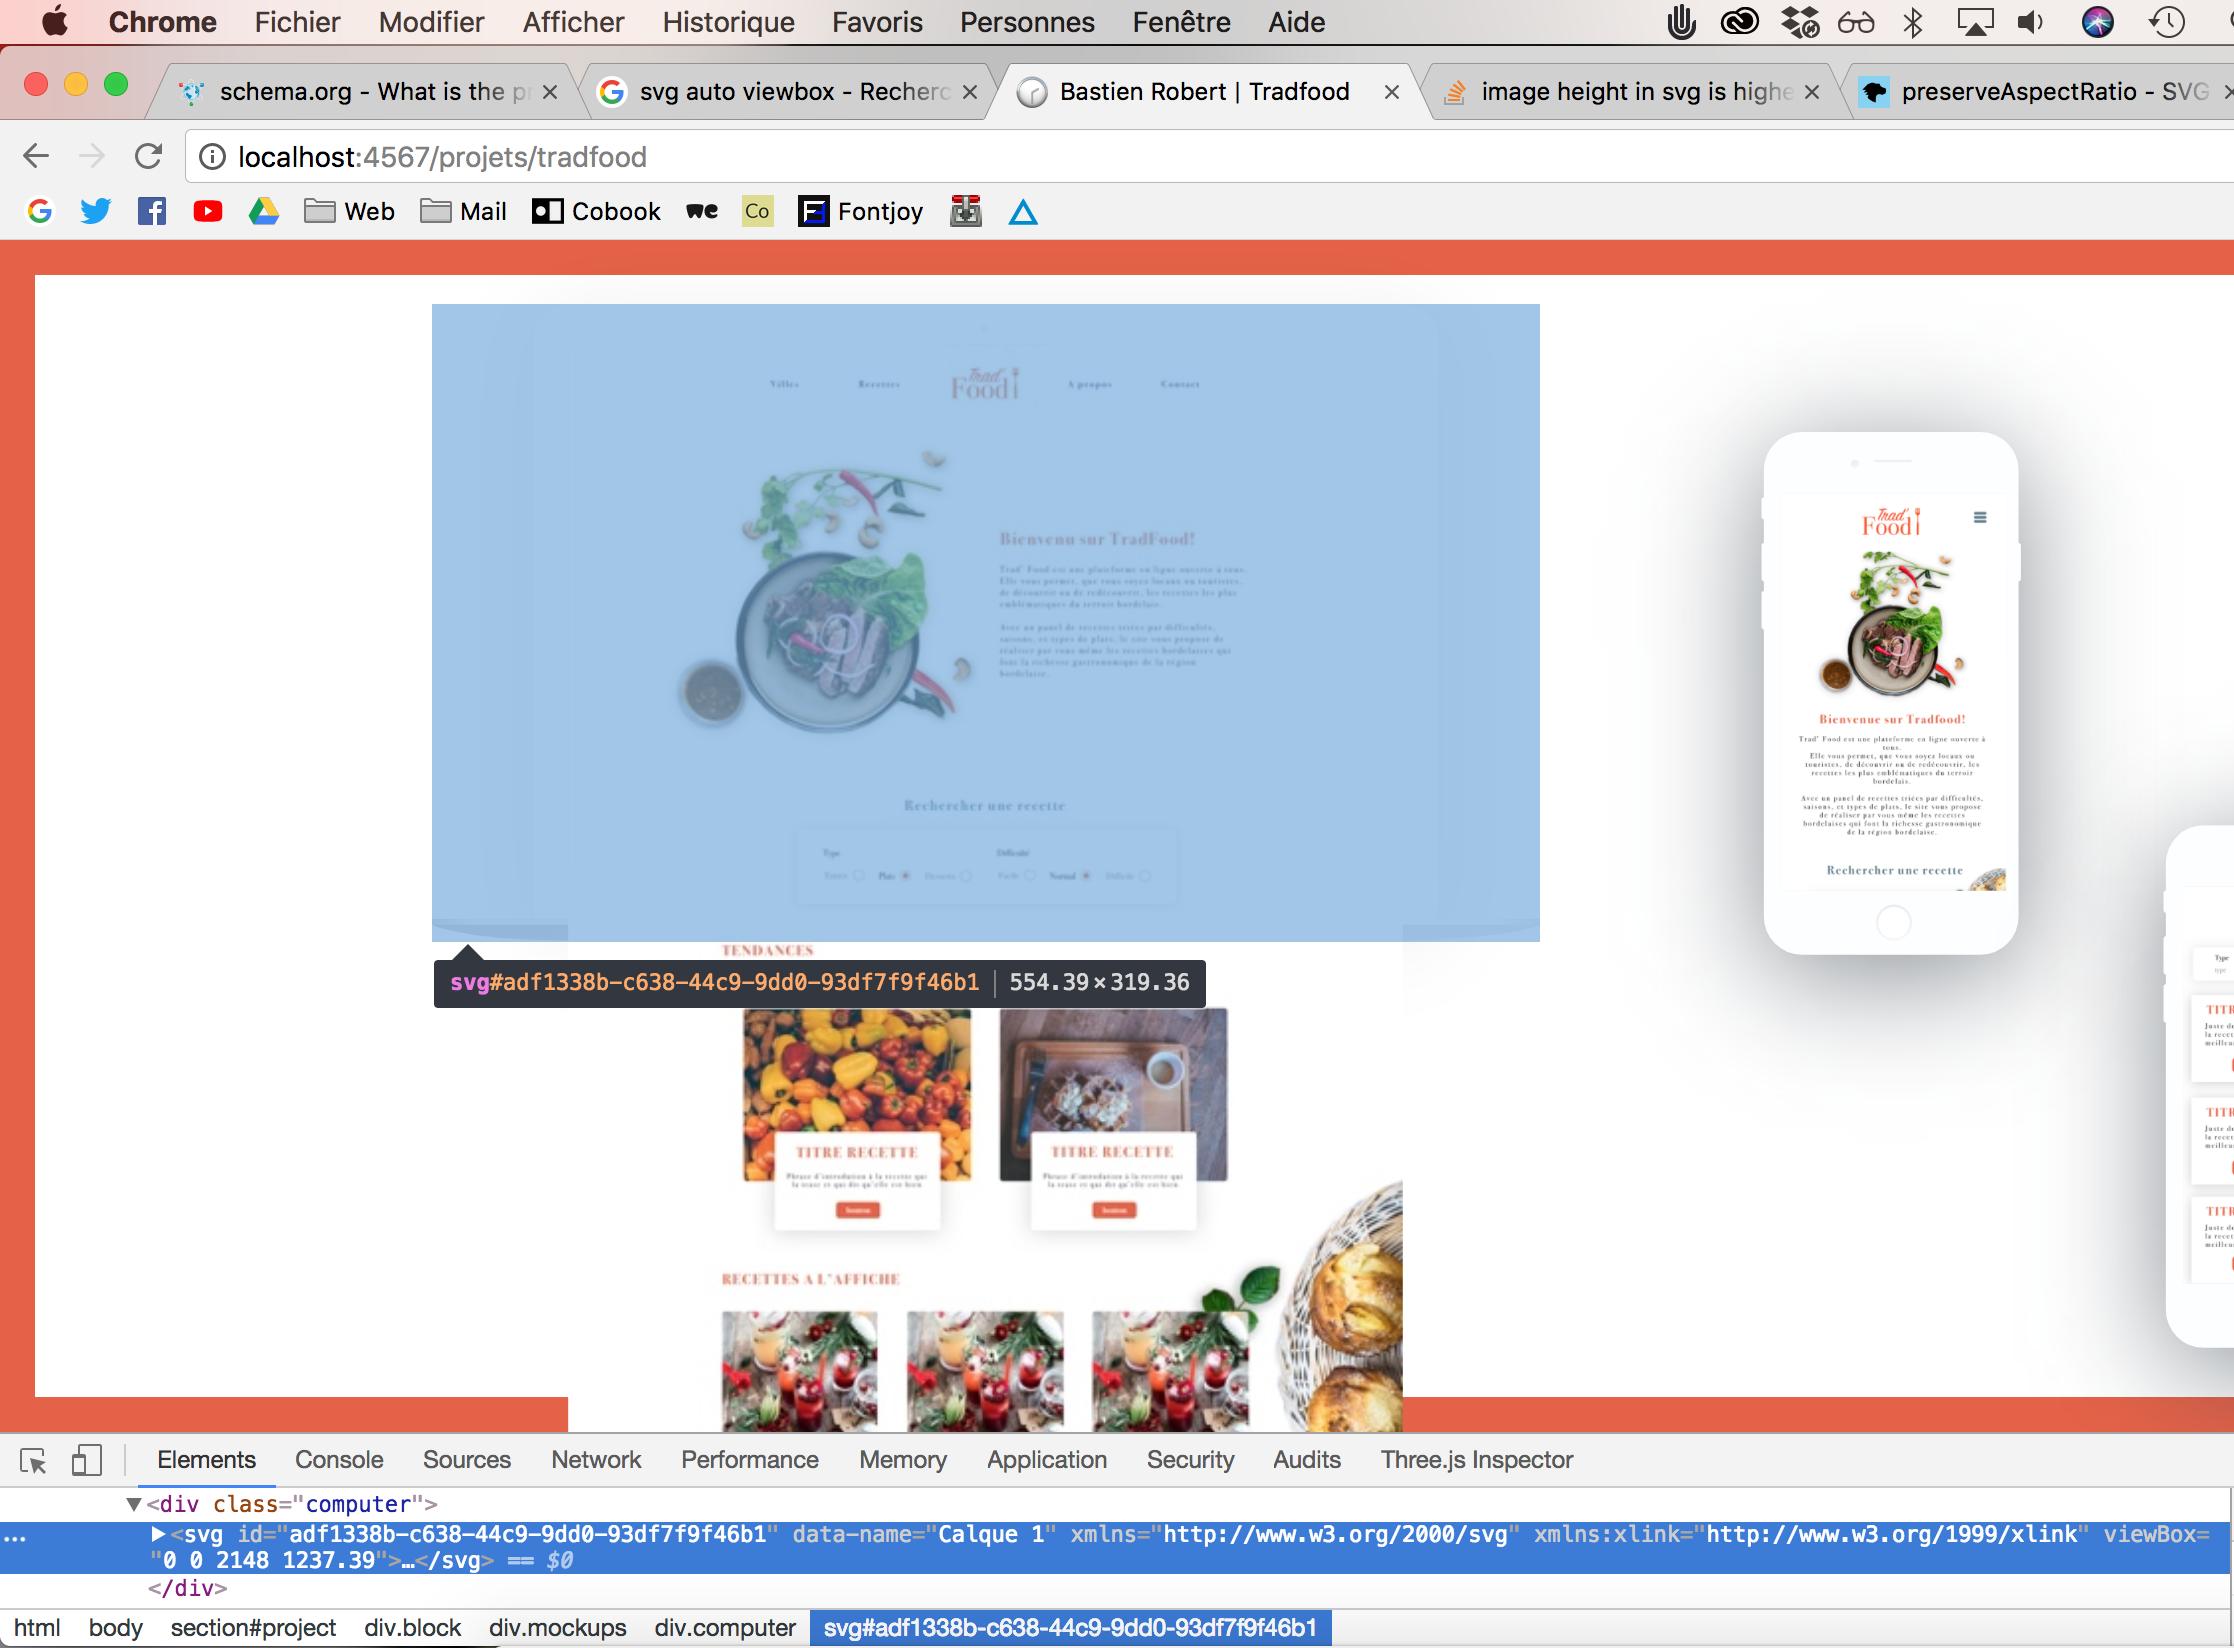Open Siri from menu bar
Viewport: 2234px width, 1648px height.
pos(2097,22)
